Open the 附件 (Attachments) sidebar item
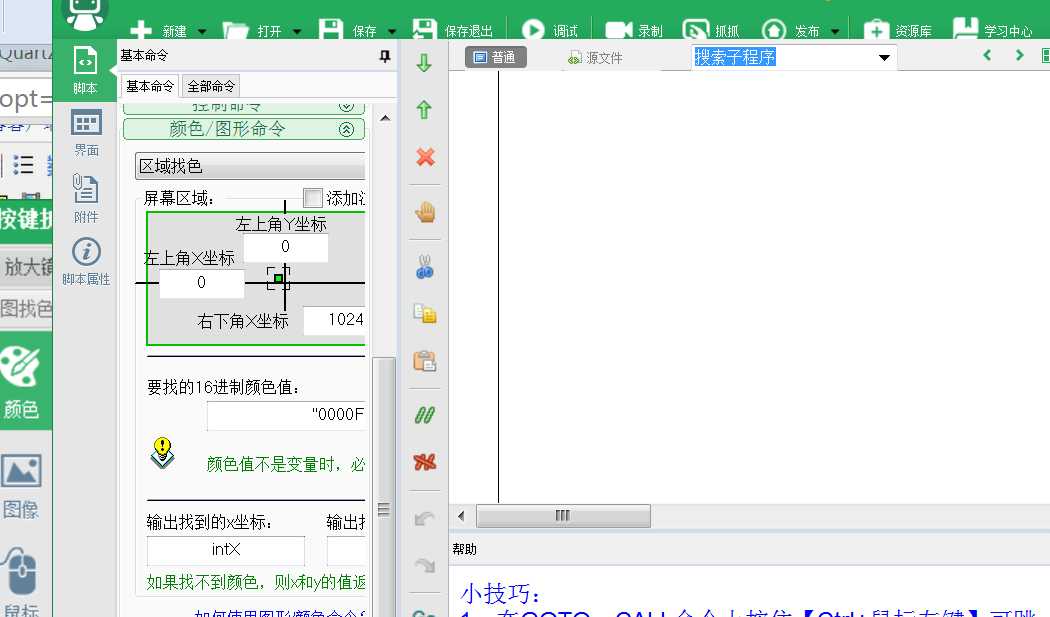Screen dimensions: 1050x617 click(x=86, y=198)
